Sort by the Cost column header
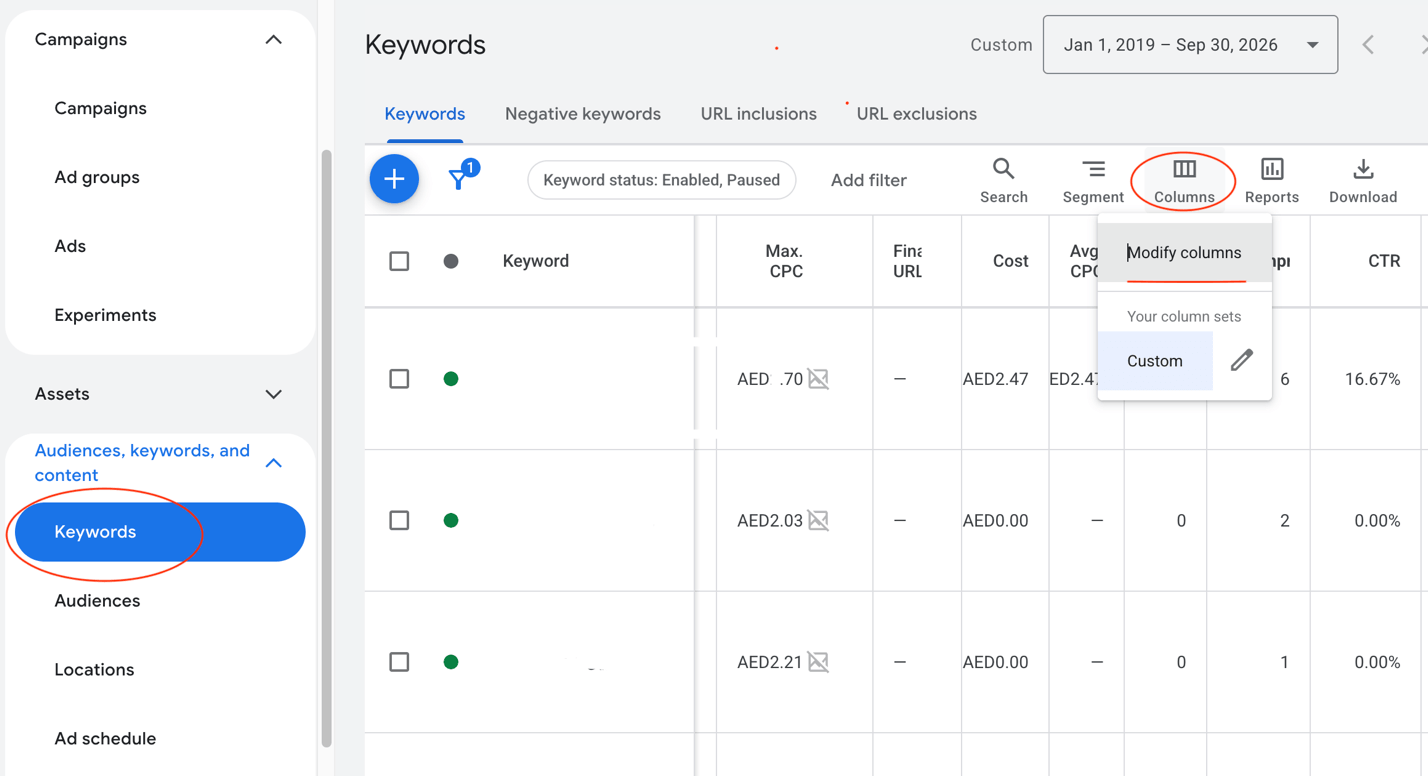This screenshot has width=1428, height=776. tap(1010, 261)
